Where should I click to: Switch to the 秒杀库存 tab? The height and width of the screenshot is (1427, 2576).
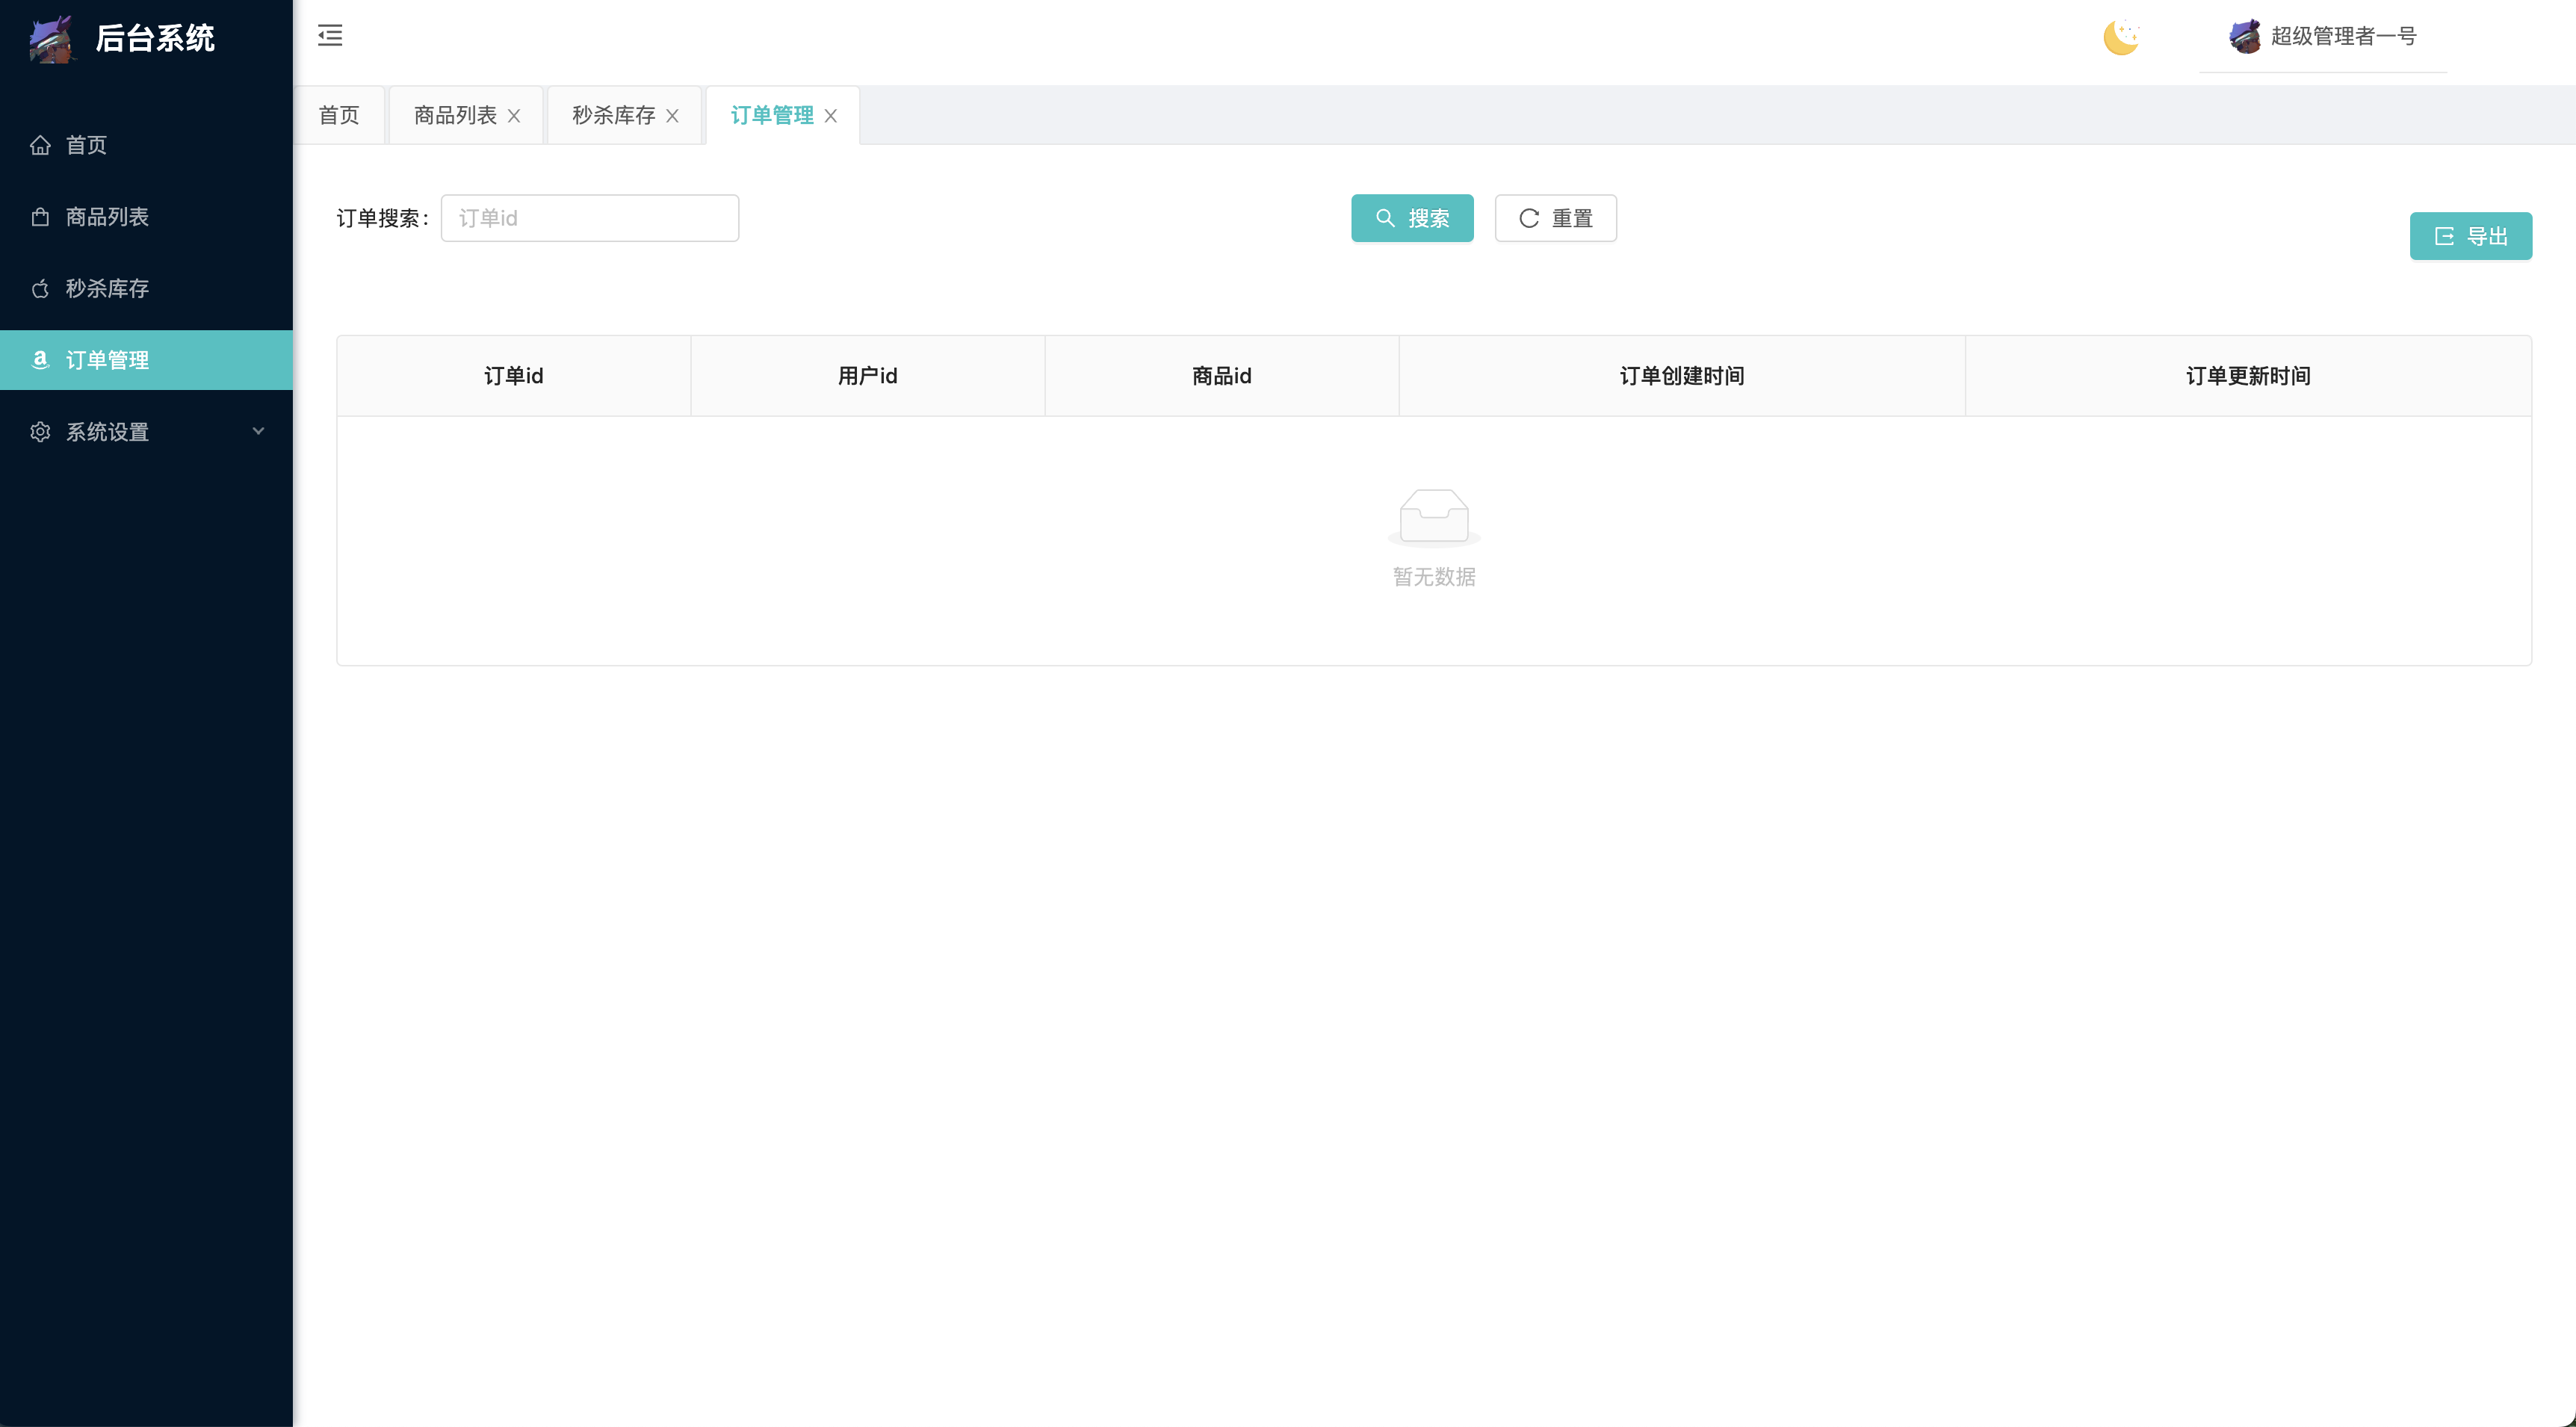(612, 115)
